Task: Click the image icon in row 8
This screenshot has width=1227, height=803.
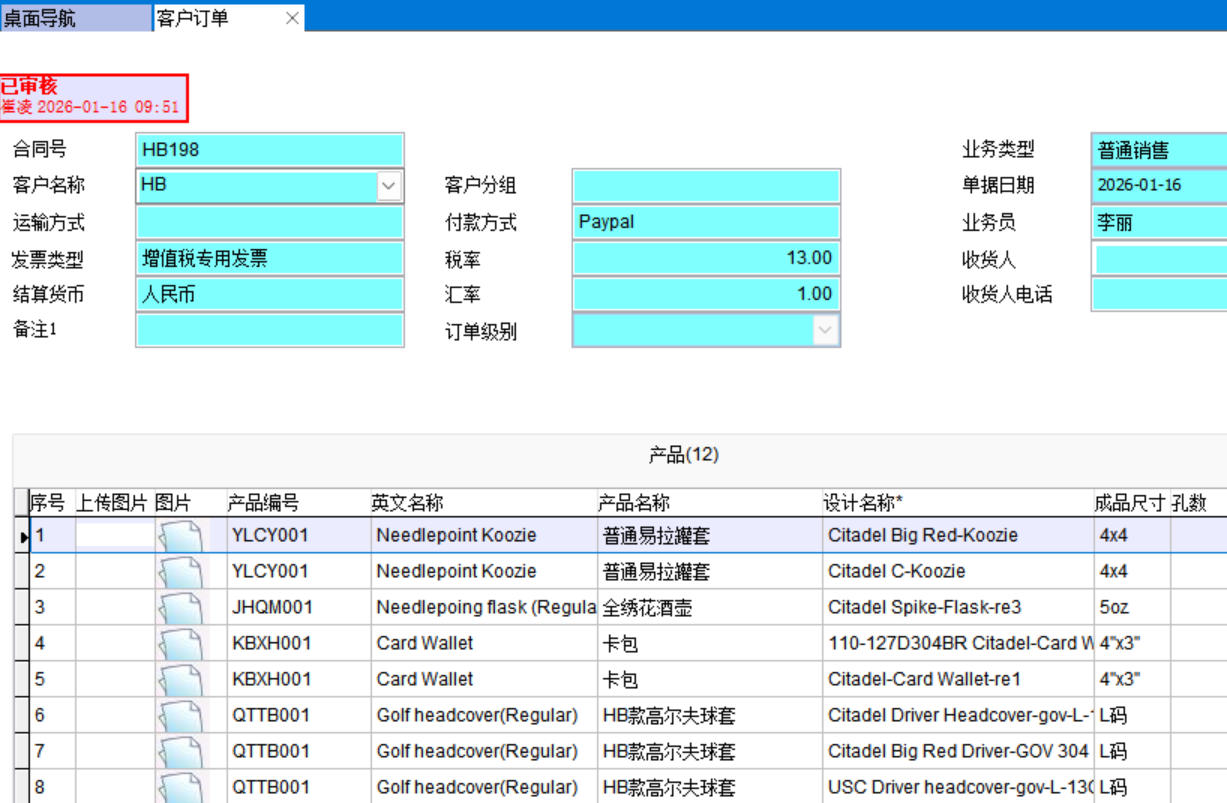Action: click(181, 787)
